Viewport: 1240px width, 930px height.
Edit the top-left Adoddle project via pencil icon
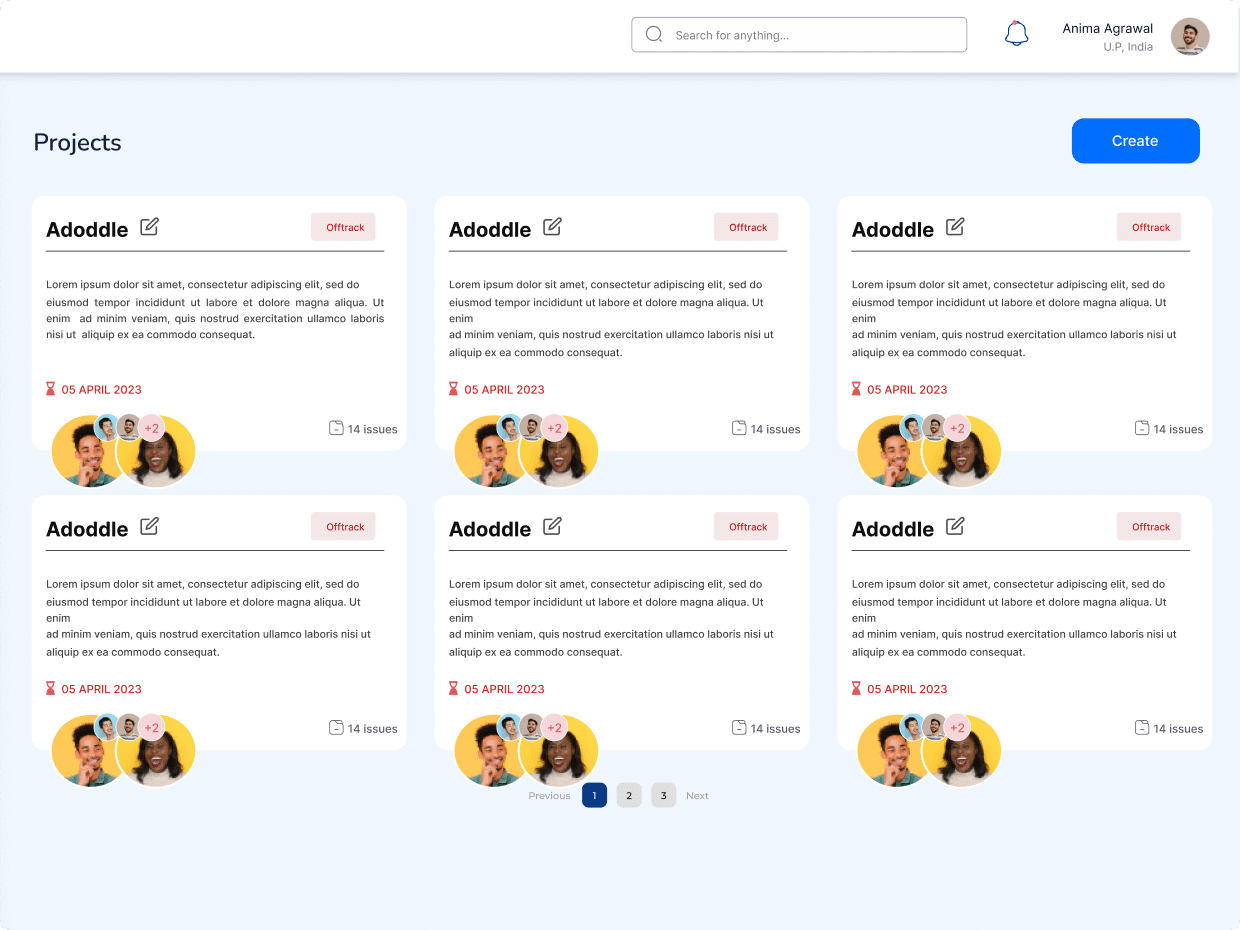coord(149,227)
